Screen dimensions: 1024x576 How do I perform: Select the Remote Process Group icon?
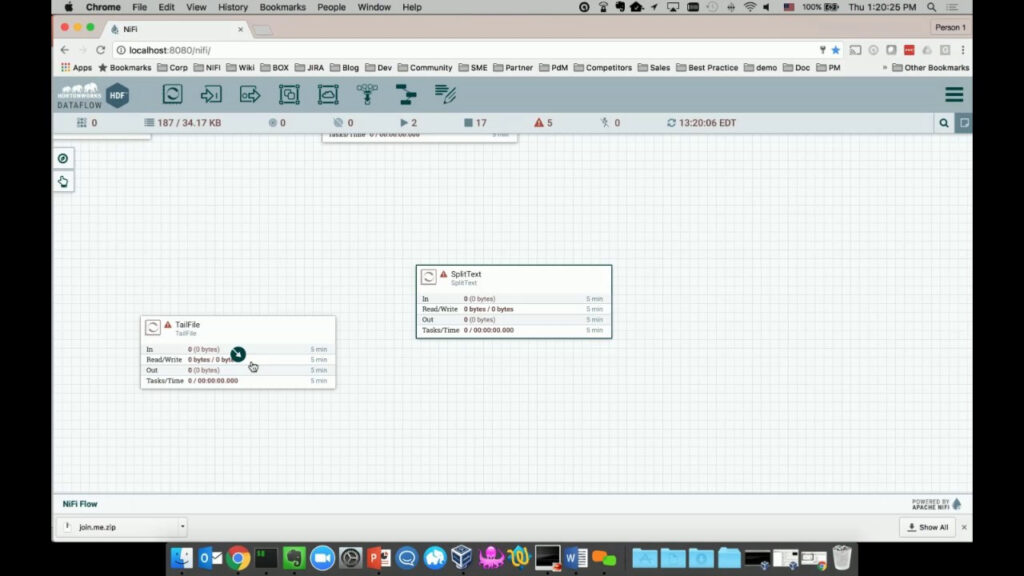(x=328, y=95)
